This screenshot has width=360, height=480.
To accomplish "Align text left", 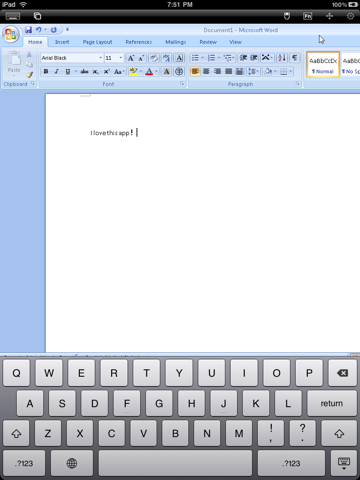I will click(195, 71).
